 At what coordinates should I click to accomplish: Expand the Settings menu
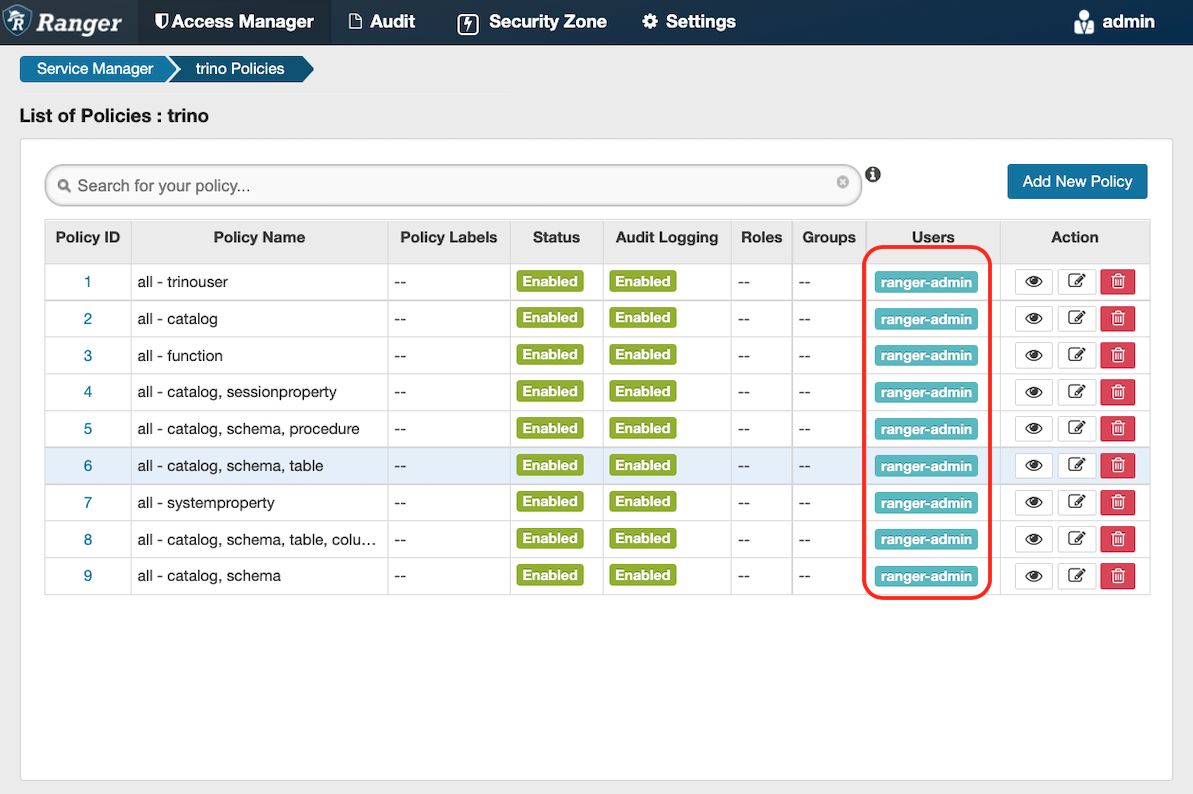[688, 22]
